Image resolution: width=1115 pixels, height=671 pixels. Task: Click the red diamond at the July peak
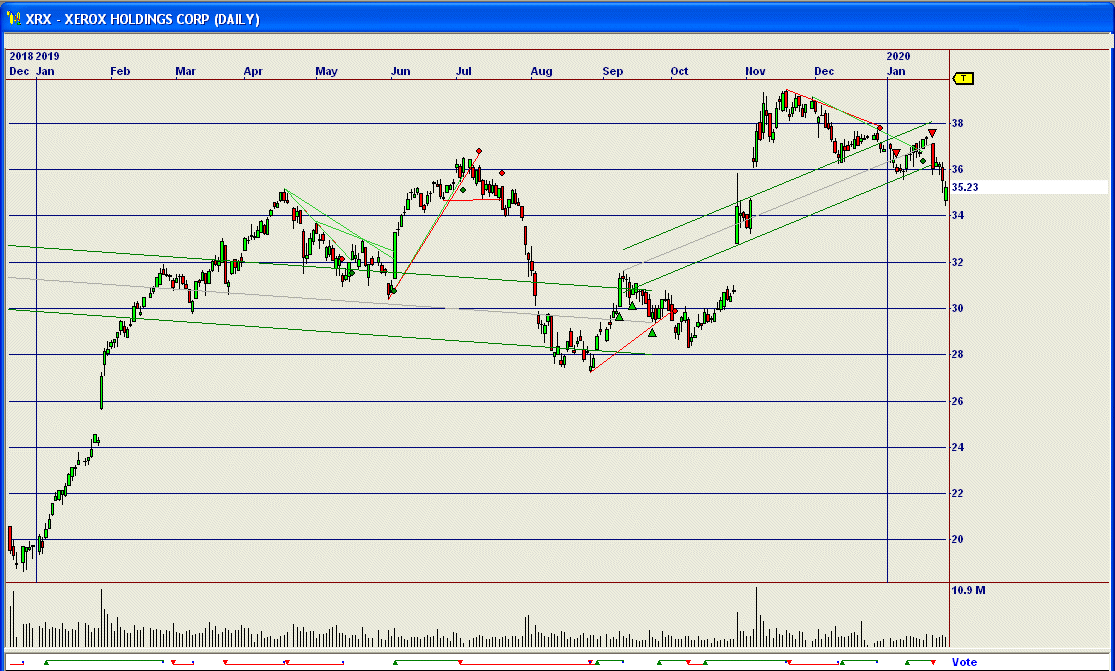tap(479, 152)
